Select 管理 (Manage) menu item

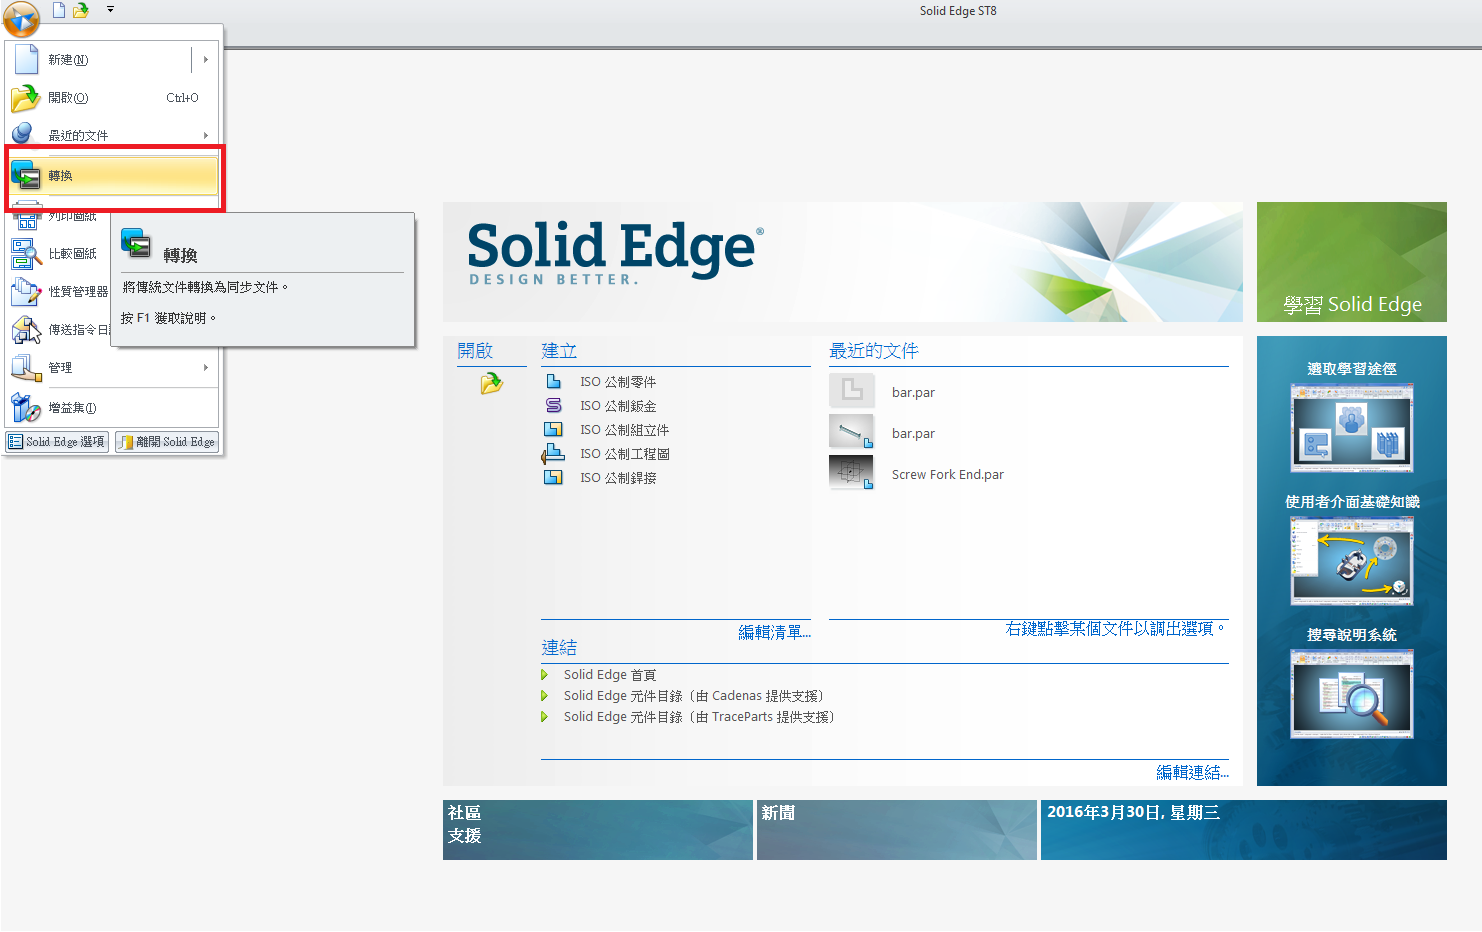click(x=113, y=368)
